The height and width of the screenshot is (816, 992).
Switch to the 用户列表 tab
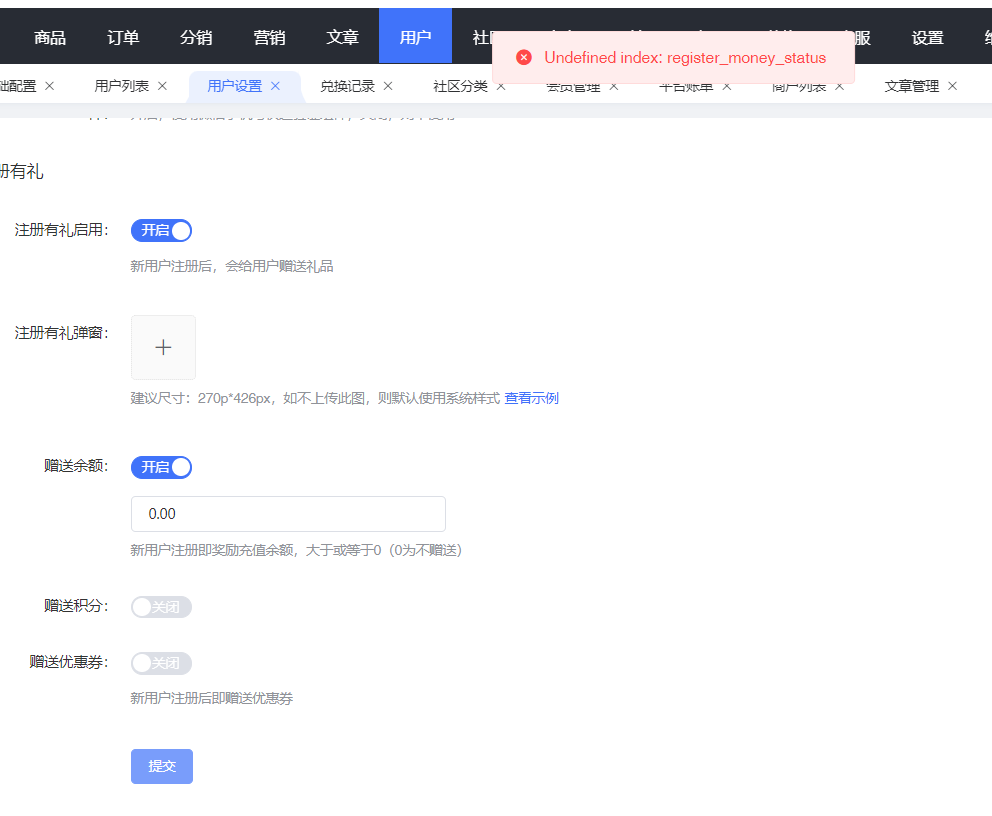[121, 86]
